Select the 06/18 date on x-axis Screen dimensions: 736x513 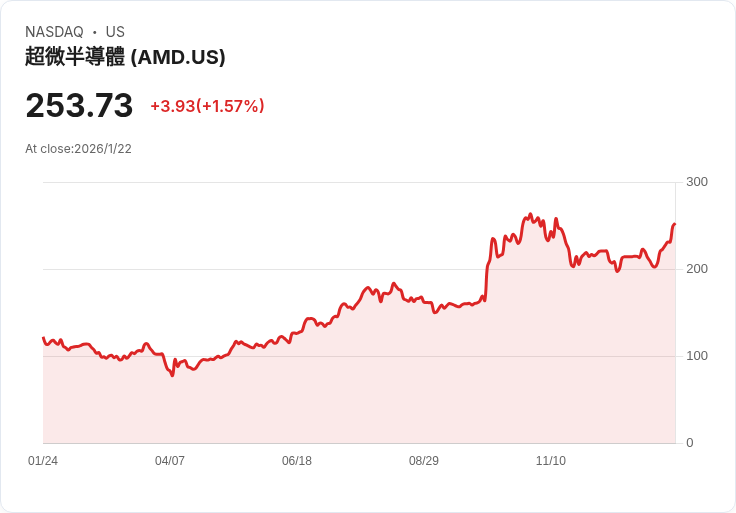tap(297, 461)
